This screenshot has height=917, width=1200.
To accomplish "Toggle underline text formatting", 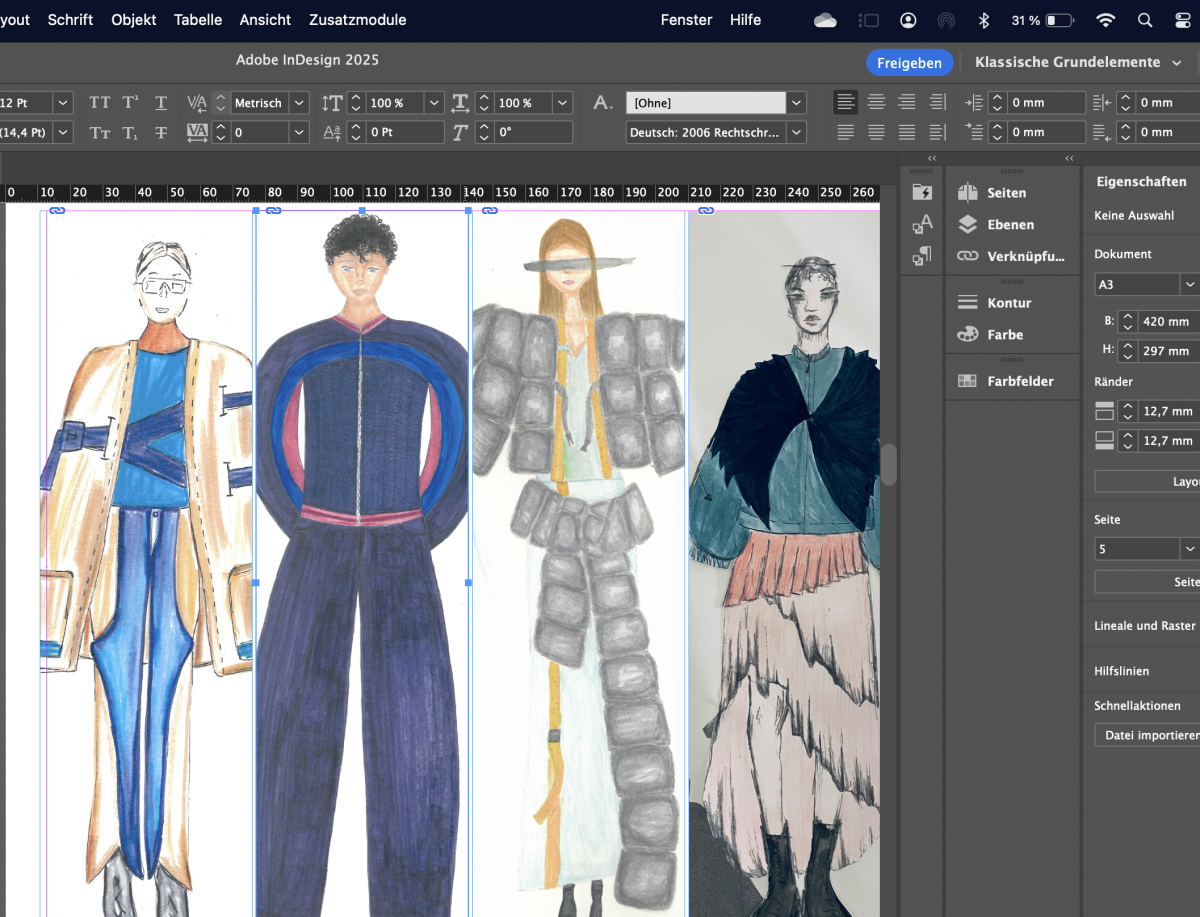I will tap(160, 103).
